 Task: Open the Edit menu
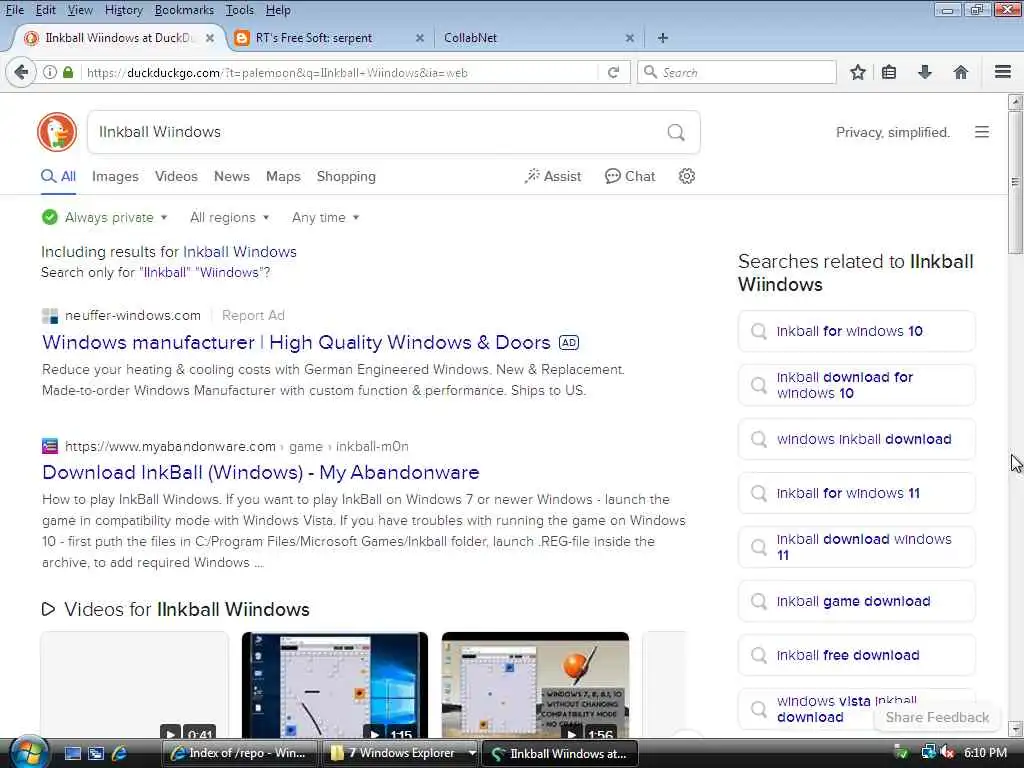pyautogui.click(x=46, y=10)
